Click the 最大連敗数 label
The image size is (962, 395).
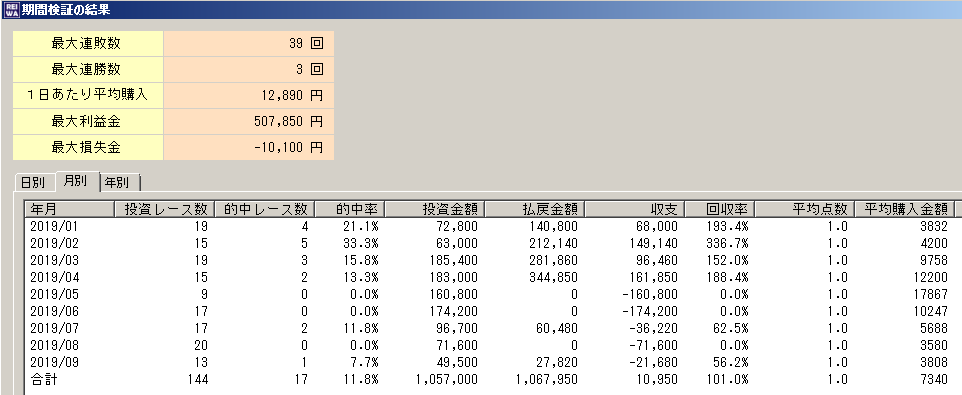click(86, 44)
